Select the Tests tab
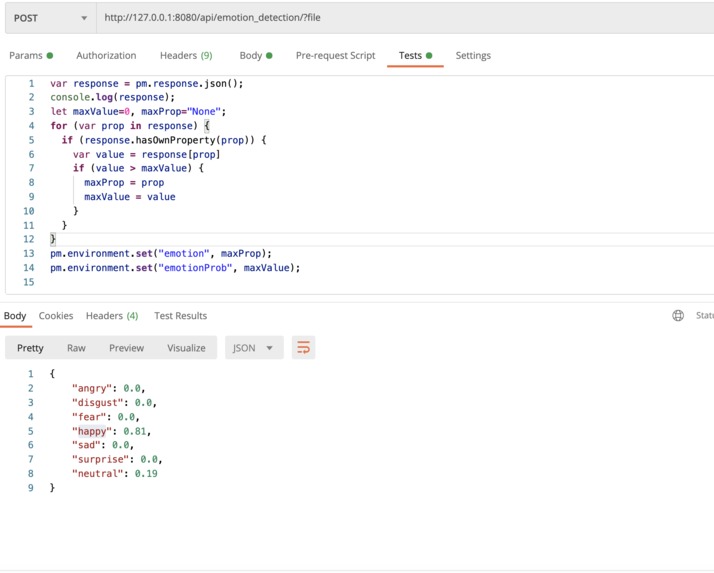The width and height of the screenshot is (714, 573). (x=415, y=56)
